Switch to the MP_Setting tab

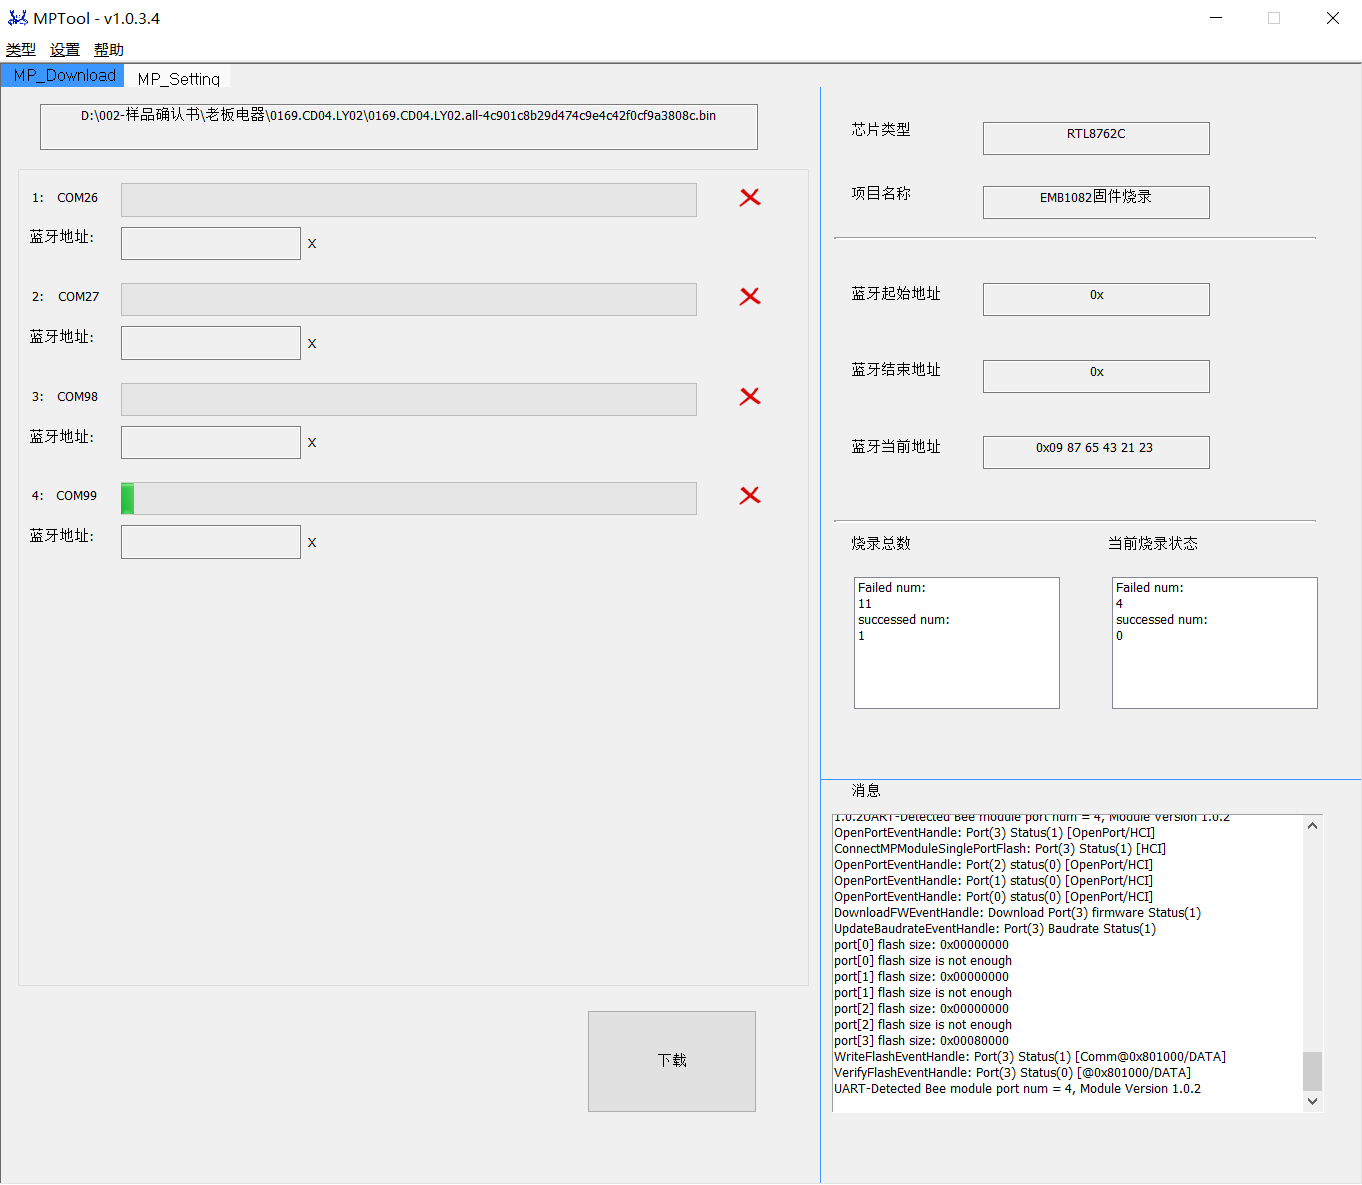pyautogui.click(x=178, y=78)
